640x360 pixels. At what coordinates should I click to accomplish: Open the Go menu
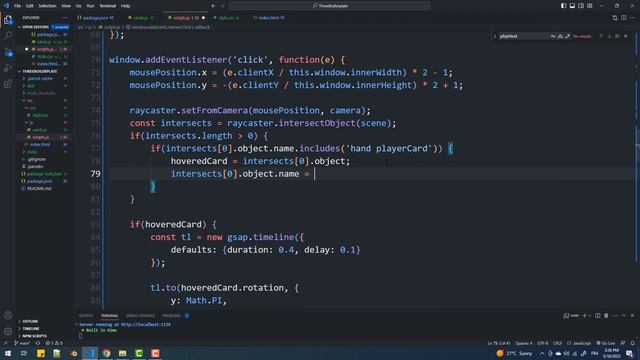tap(78, 6)
